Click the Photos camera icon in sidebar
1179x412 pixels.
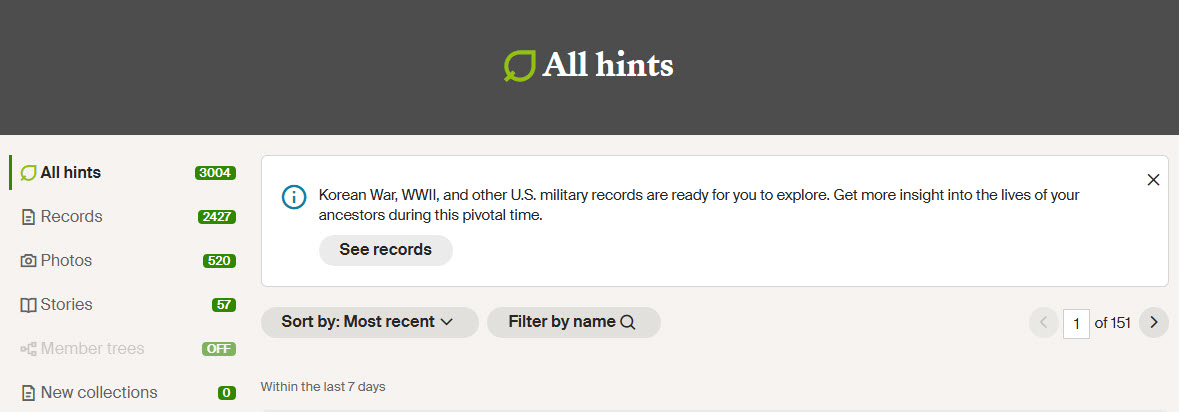pos(29,261)
